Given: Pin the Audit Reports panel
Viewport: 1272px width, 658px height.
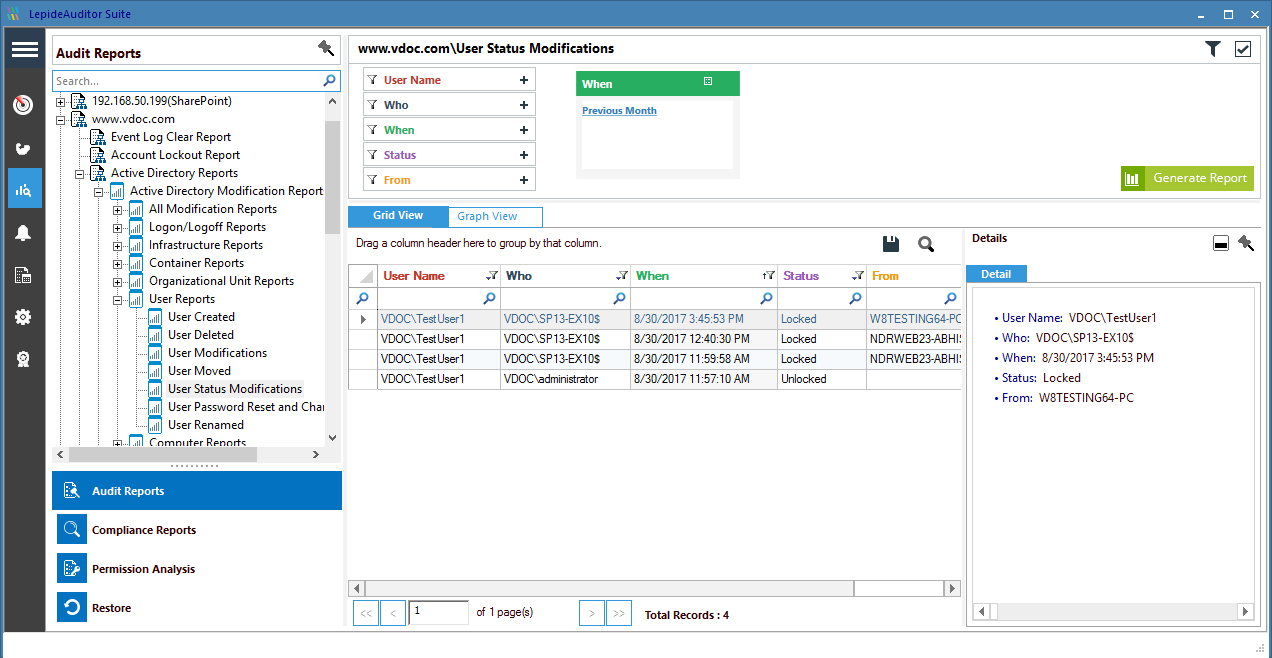Looking at the screenshot, I should click(x=325, y=48).
